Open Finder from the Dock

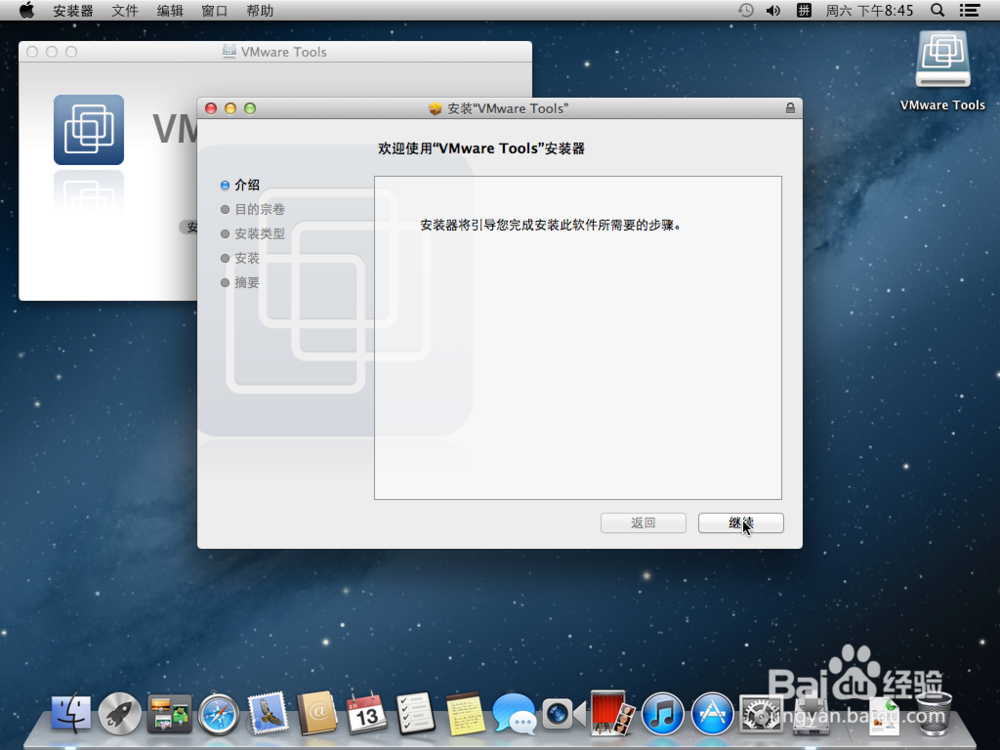pos(71,713)
